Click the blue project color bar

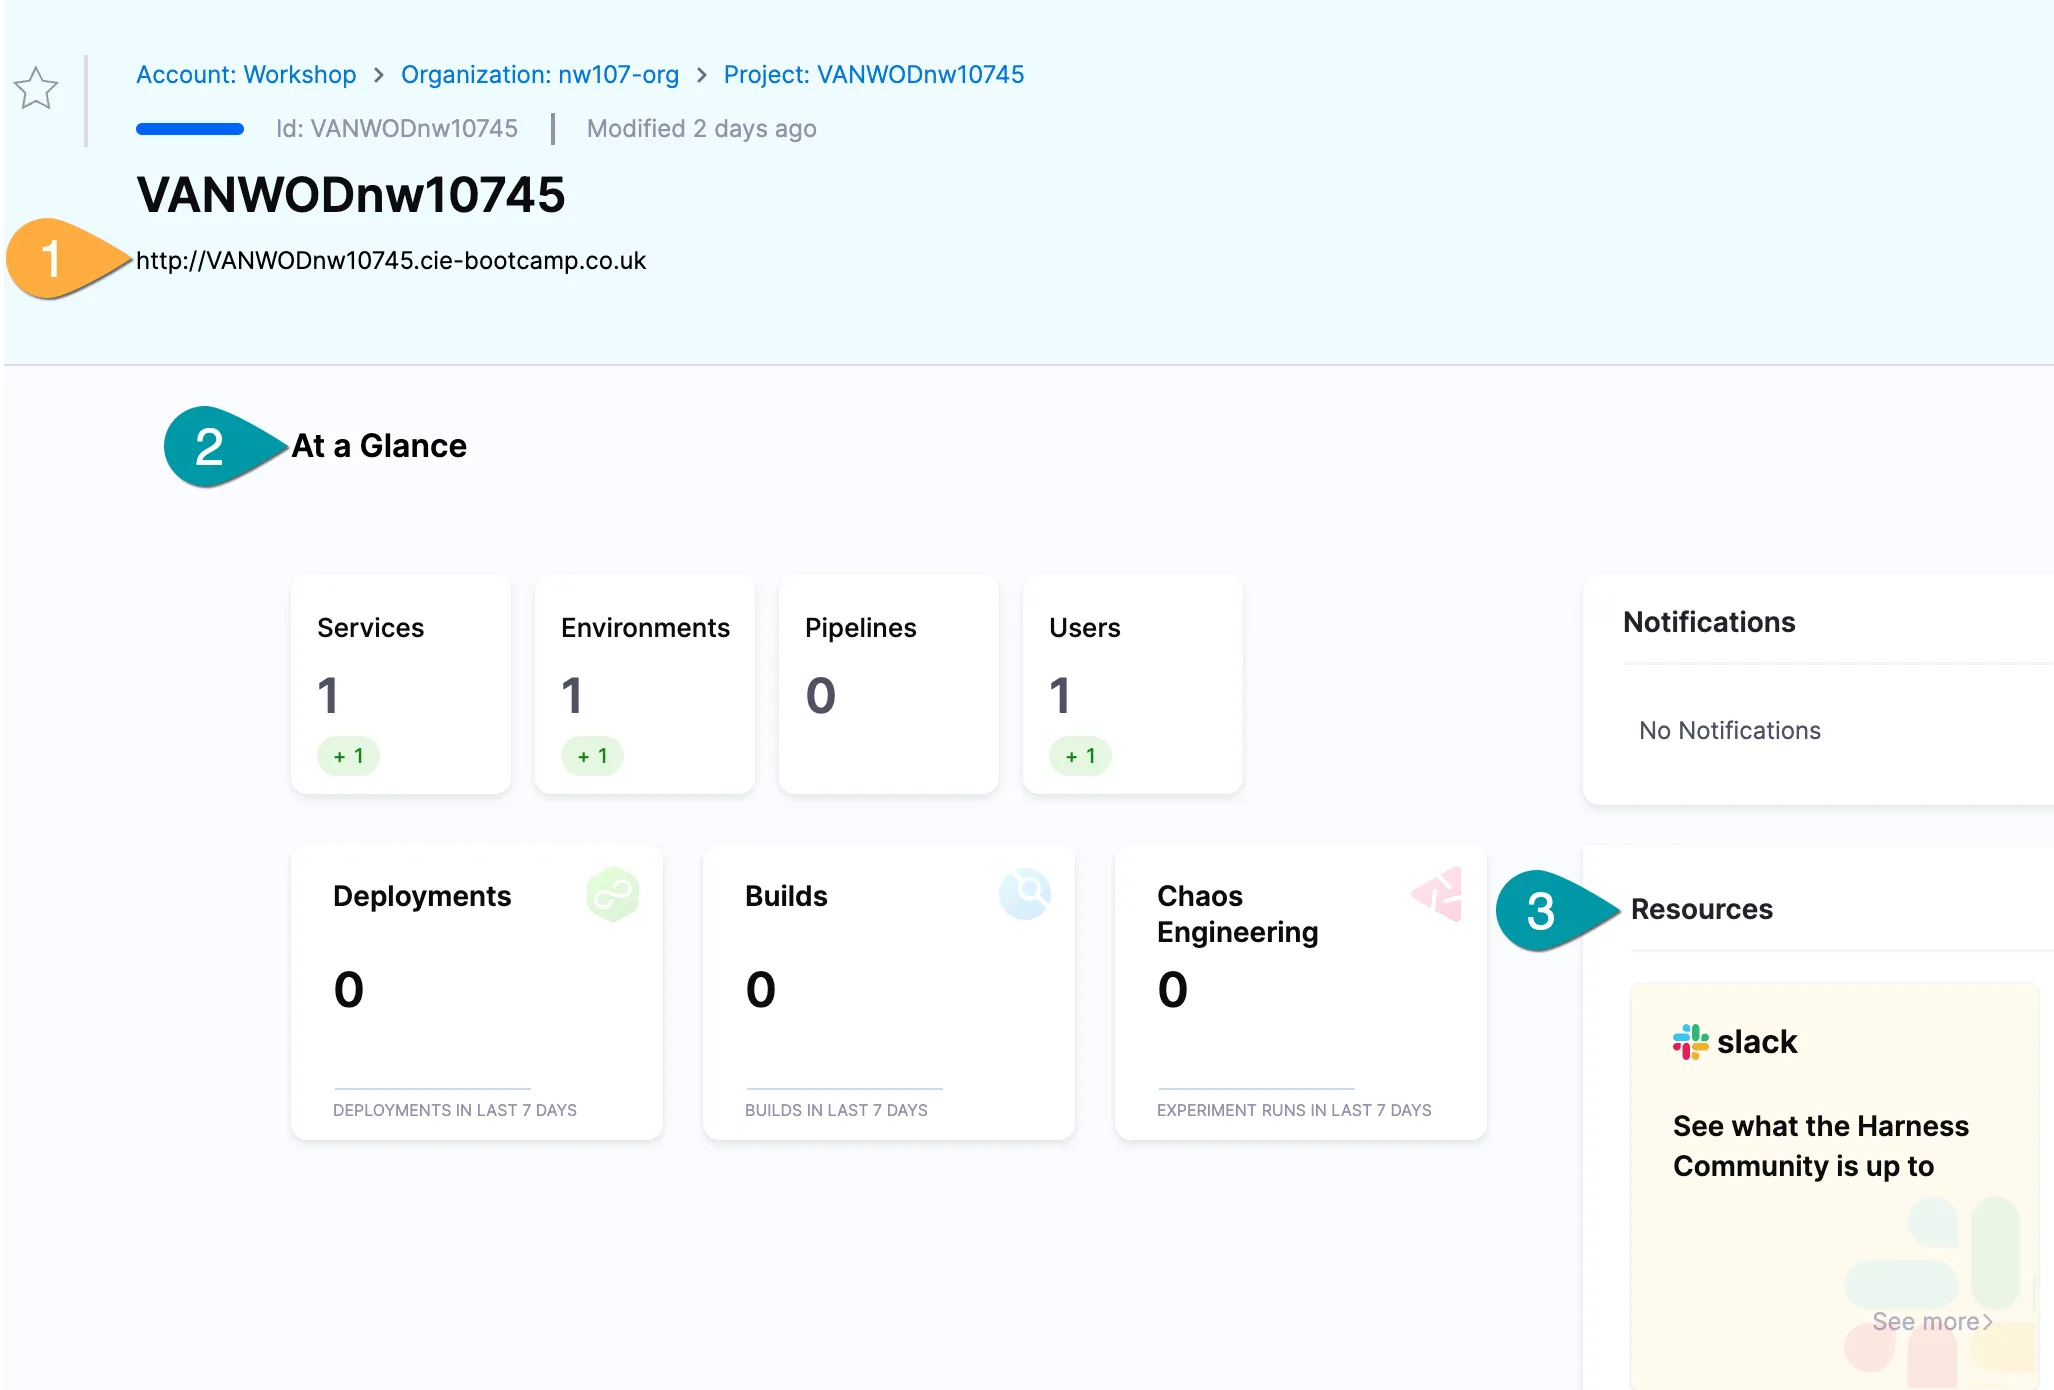coord(190,129)
